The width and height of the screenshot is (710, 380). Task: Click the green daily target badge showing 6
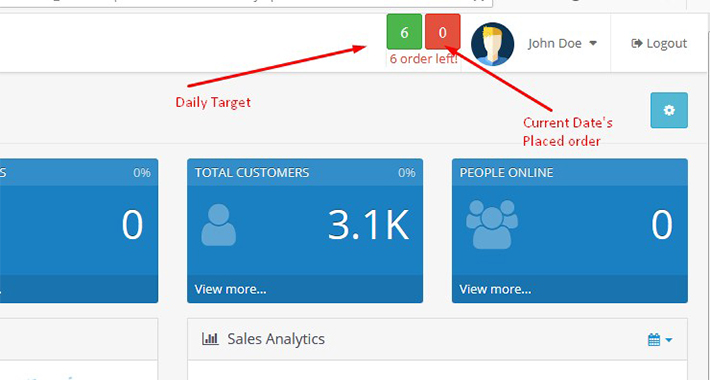(x=404, y=32)
